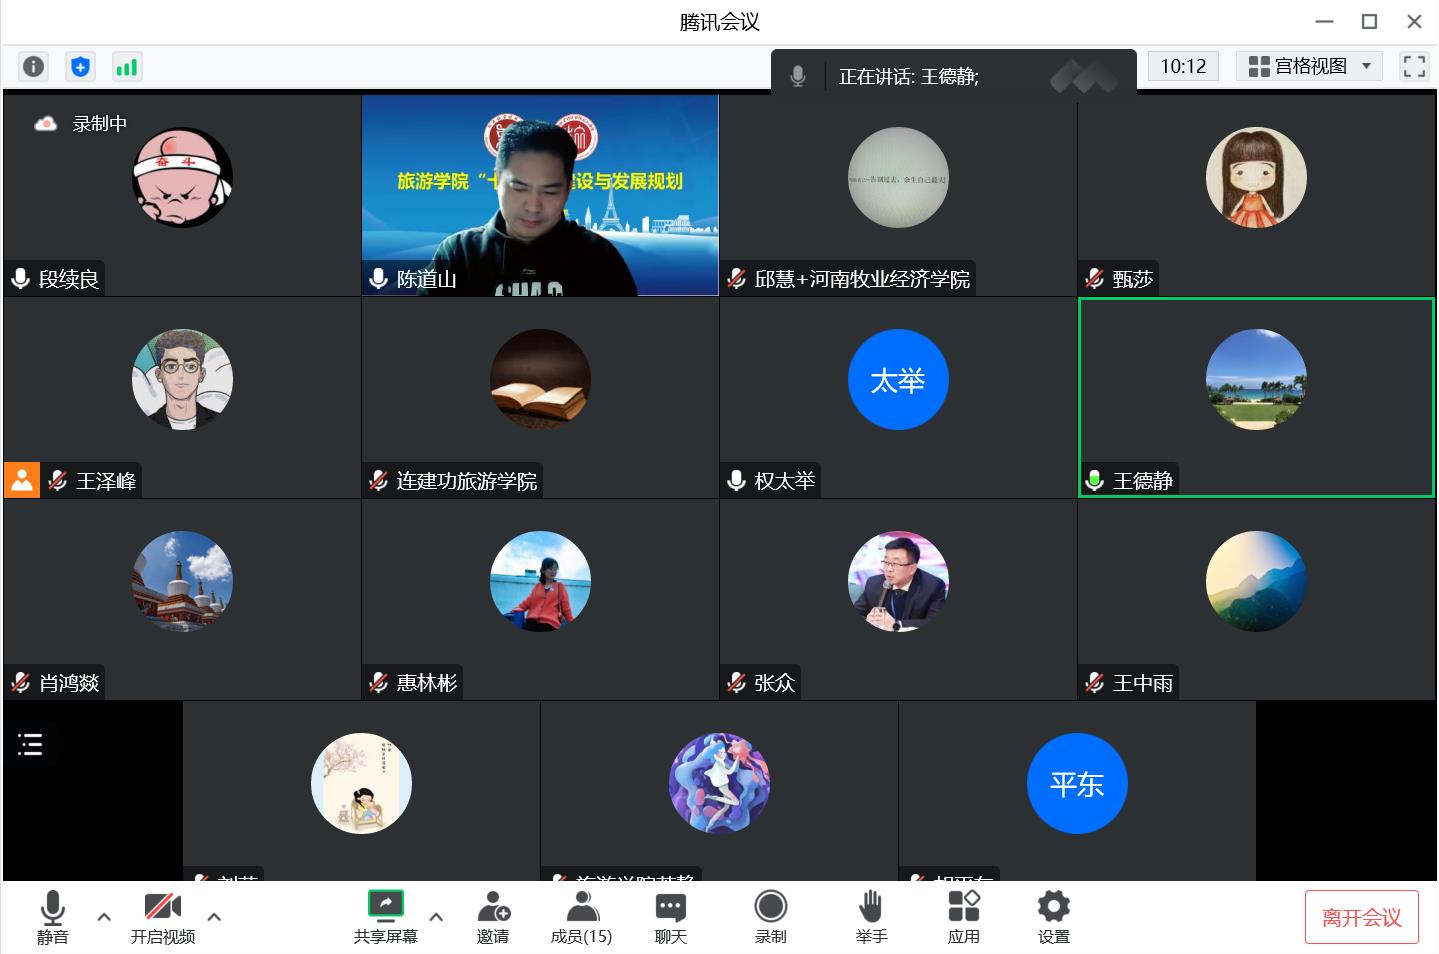
Task: Open the meeting info icon
Action: click(x=33, y=66)
